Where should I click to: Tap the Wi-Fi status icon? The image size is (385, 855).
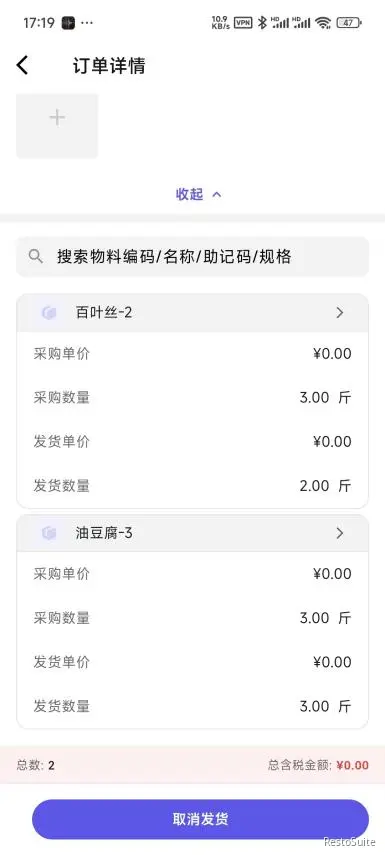pyautogui.click(x=323, y=22)
